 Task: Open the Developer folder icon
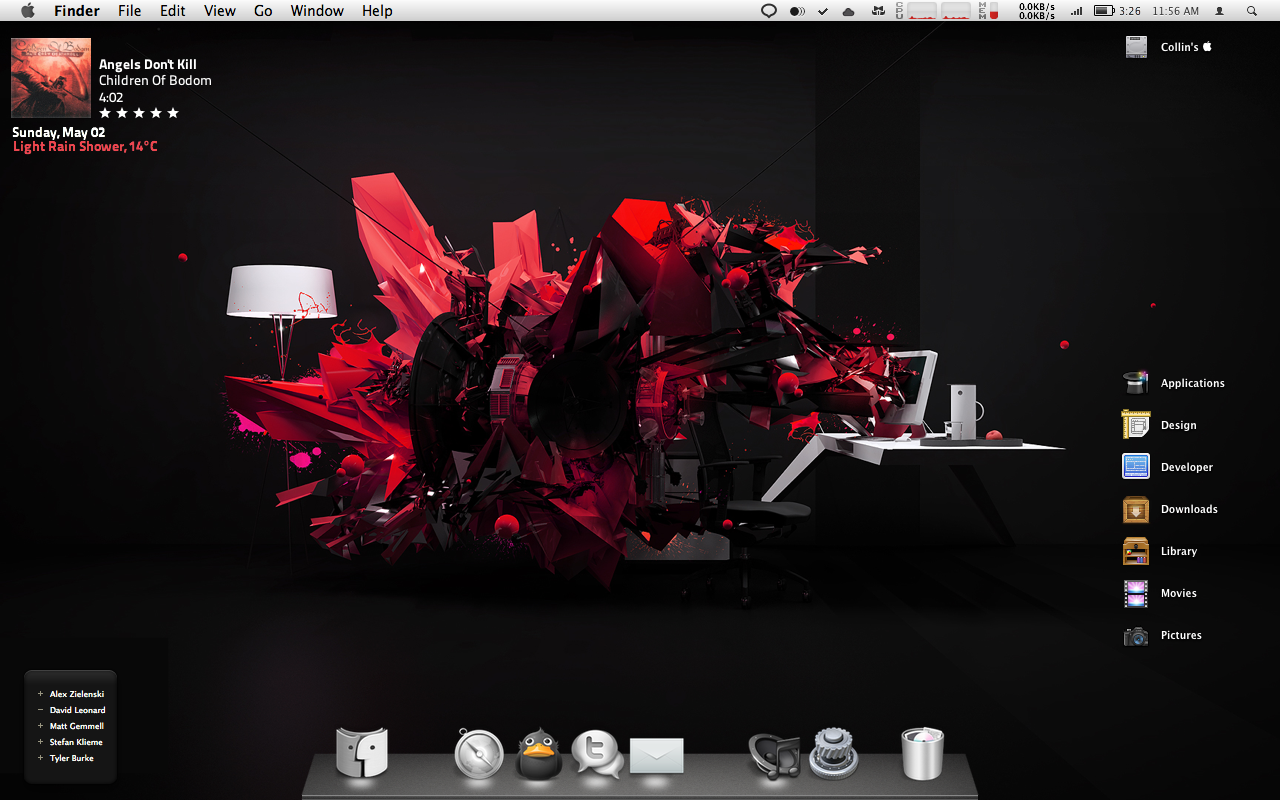[x=1136, y=467]
